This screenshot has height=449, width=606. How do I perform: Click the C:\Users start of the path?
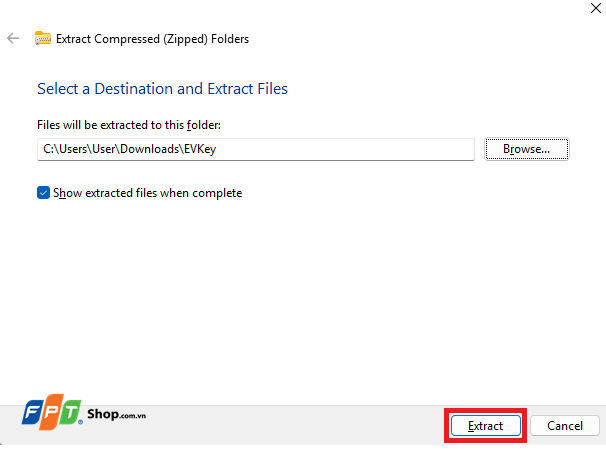pos(65,149)
